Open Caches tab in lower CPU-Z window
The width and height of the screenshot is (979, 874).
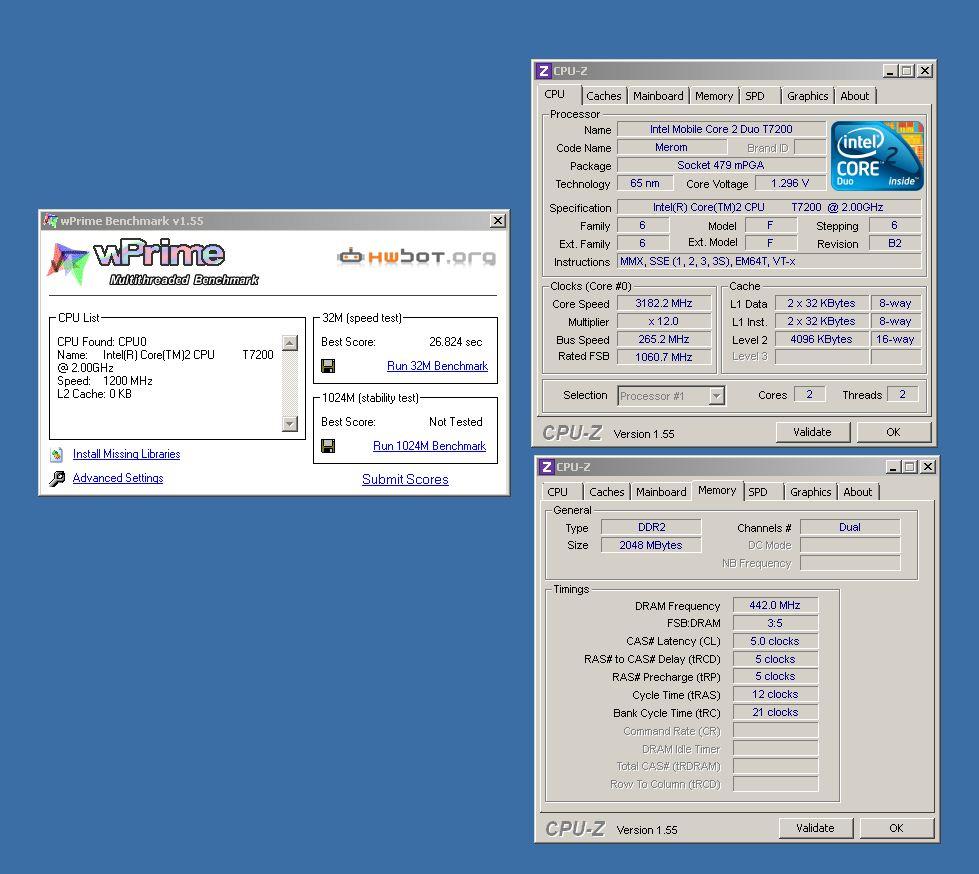pyautogui.click(x=607, y=492)
